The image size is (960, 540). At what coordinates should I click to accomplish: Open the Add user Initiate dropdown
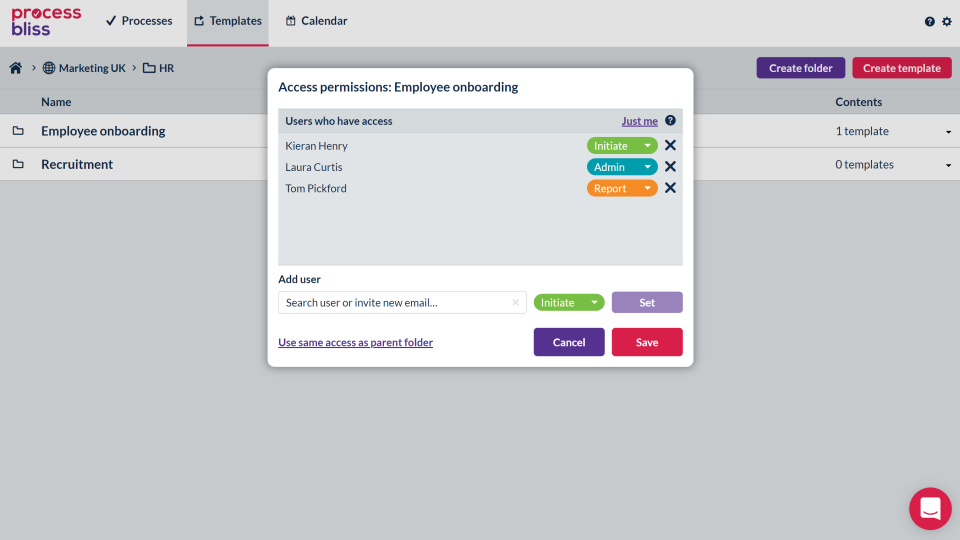click(569, 302)
